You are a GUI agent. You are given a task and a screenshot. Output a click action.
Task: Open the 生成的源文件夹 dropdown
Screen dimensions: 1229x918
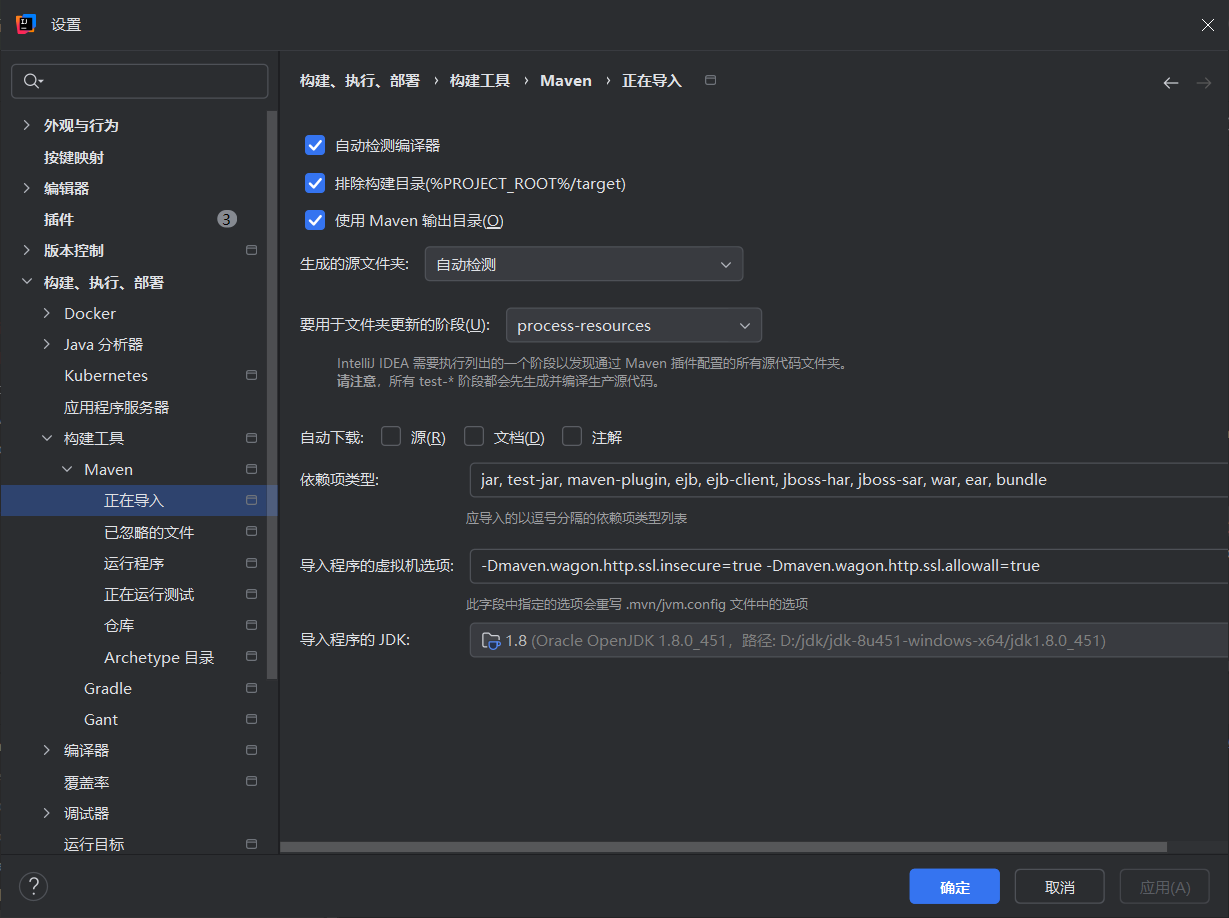point(584,264)
